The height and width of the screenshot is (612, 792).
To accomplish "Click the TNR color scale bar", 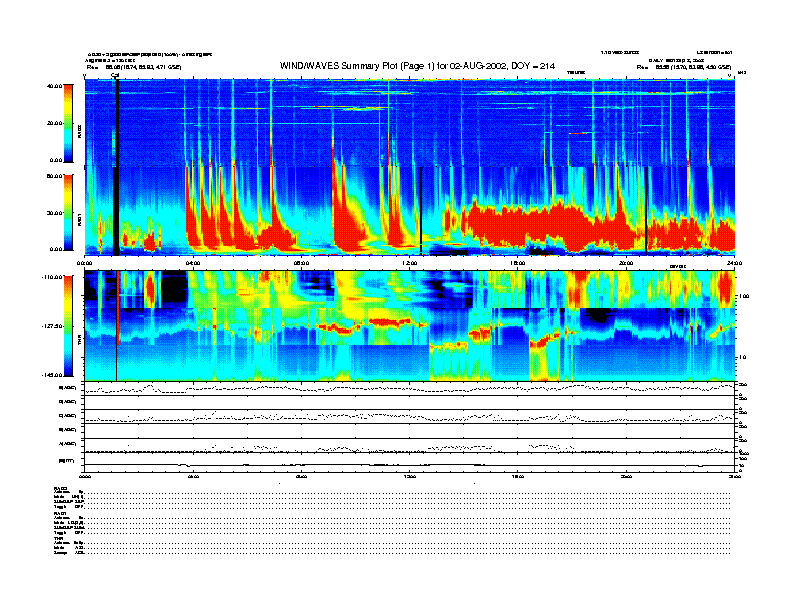I will pyautogui.click(x=68, y=326).
